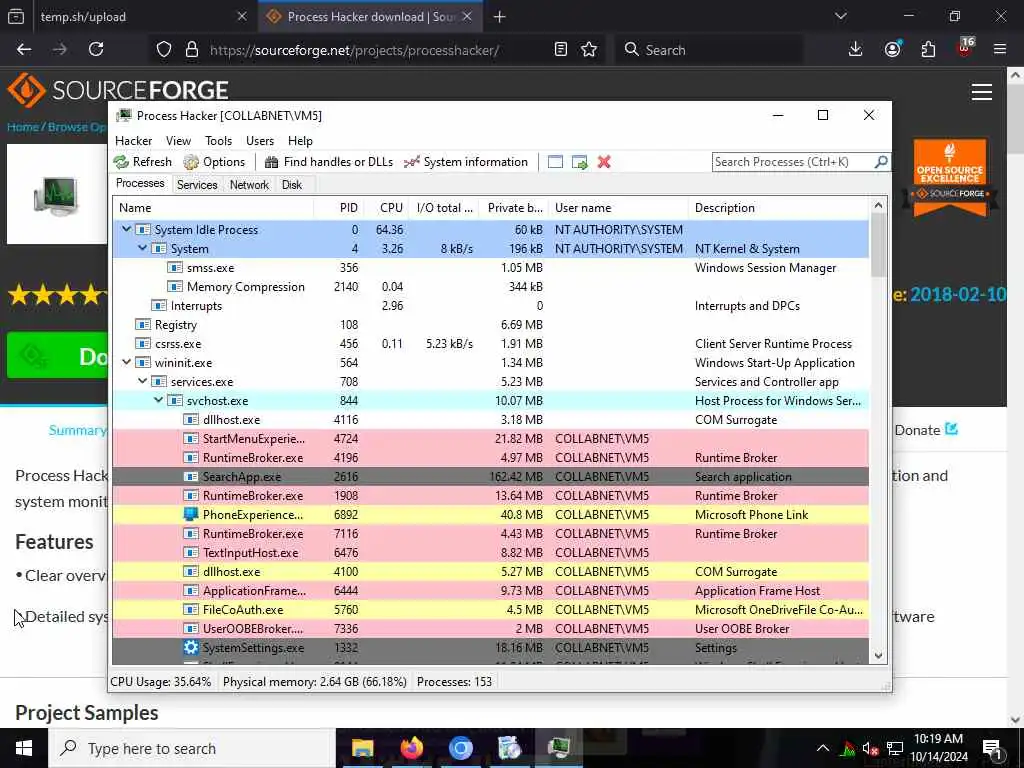Click the find window and thread icon
The width and height of the screenshot is (1024, 768).
coord(579,162)
